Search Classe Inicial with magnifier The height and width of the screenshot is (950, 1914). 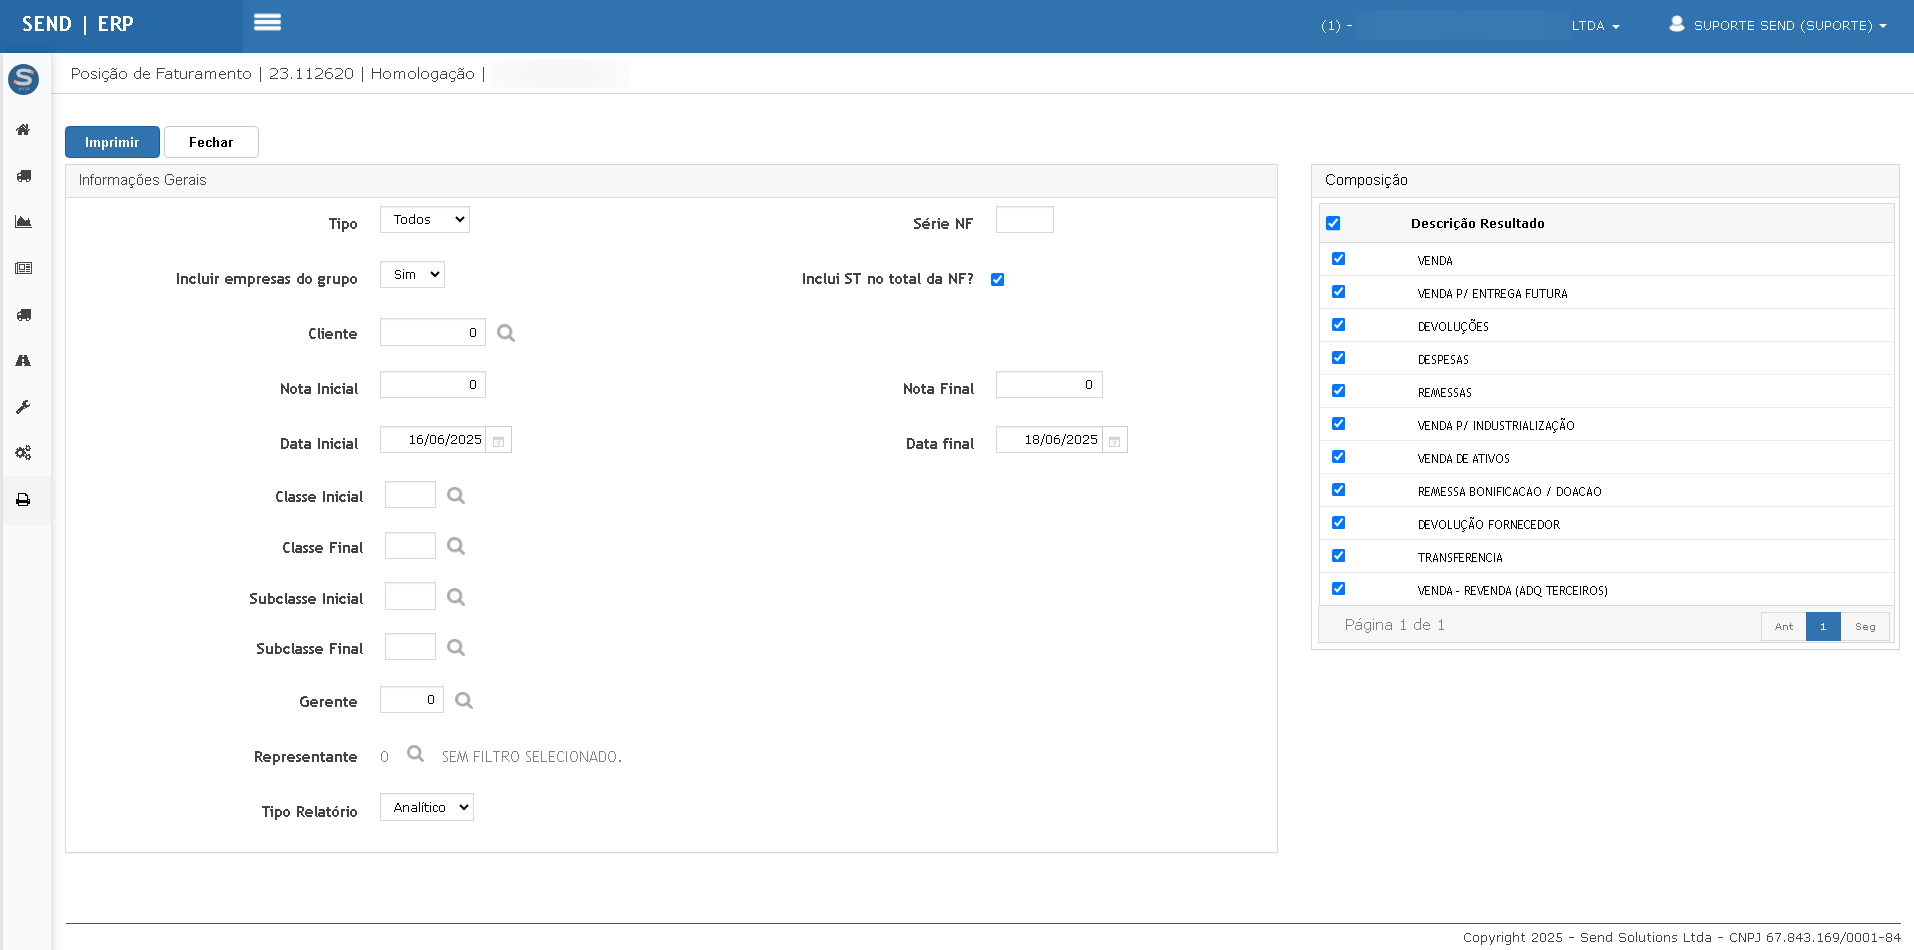[456, 496]
